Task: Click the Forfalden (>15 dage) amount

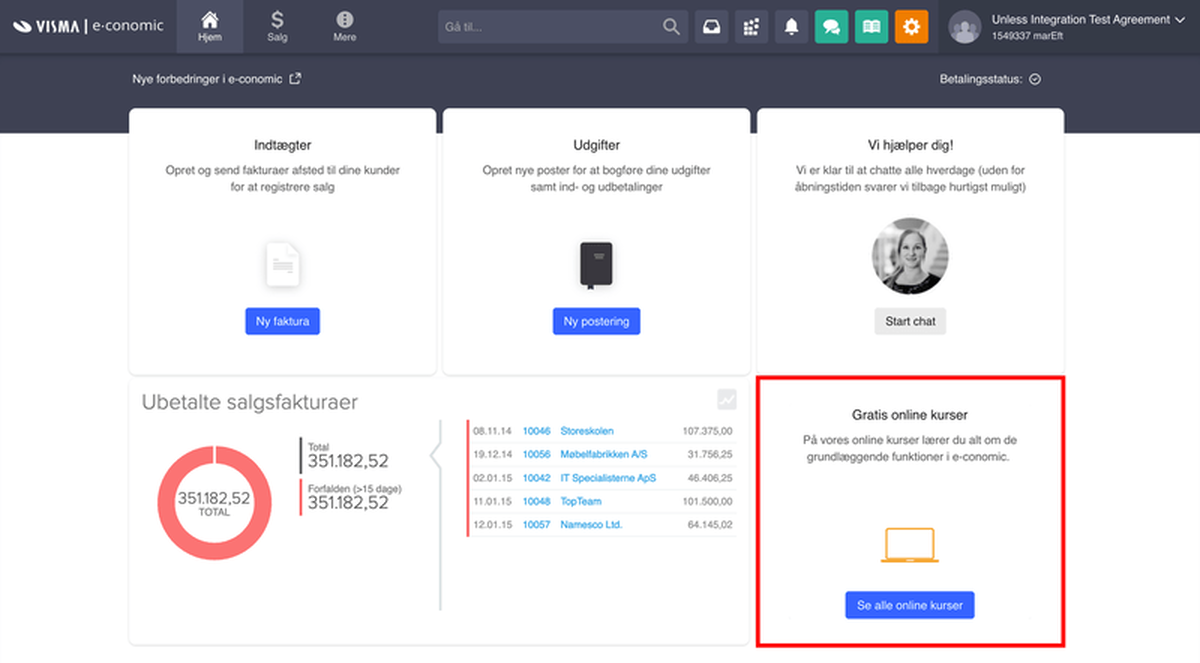Action: click(348, 503)
